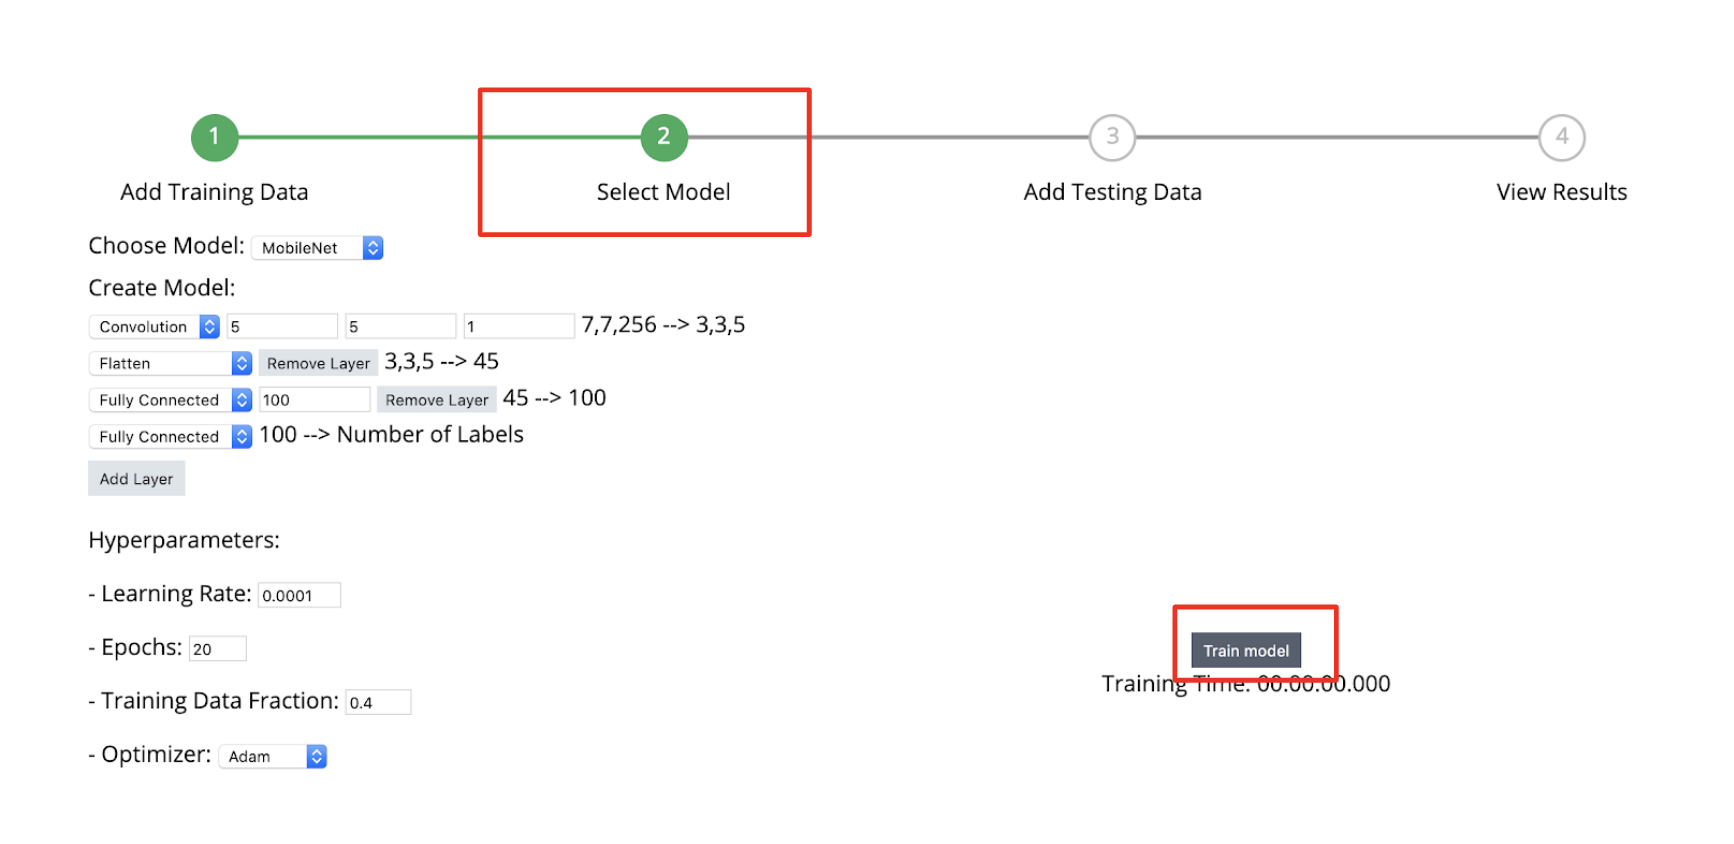
Task: Click the Learning Rate input field
Action: (299, 596)
